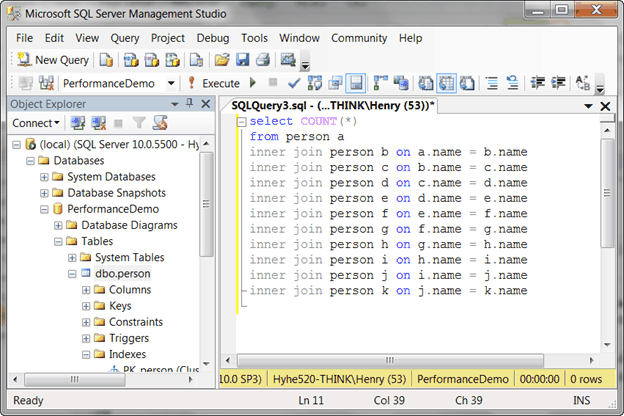Click the Open File folder icon
The height and width of the screenshot is (416, 624).
222,60
